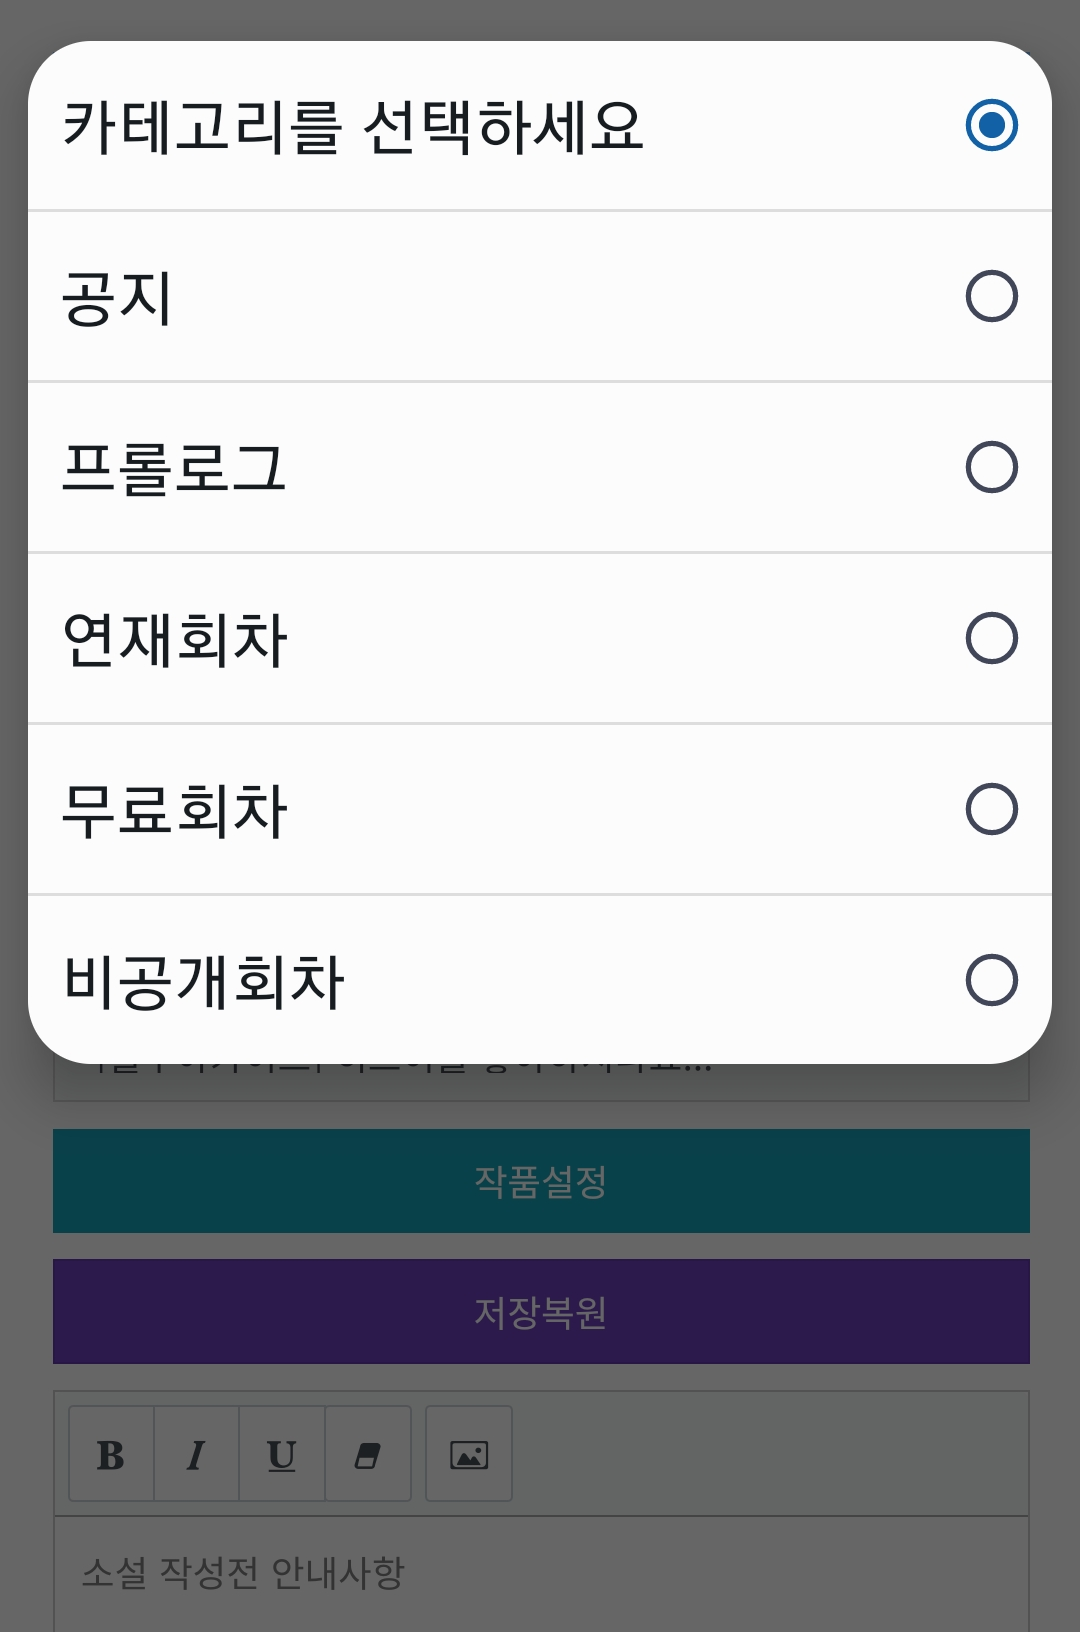Screen dimensions: 1080x1632
Task: Choose 프롤로그 category option text
Action: click(174, 468)
